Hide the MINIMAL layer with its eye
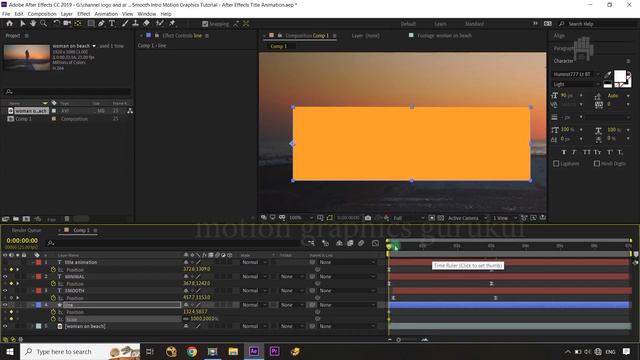Viewport: 640px width, 360px height. coord(5,276)
